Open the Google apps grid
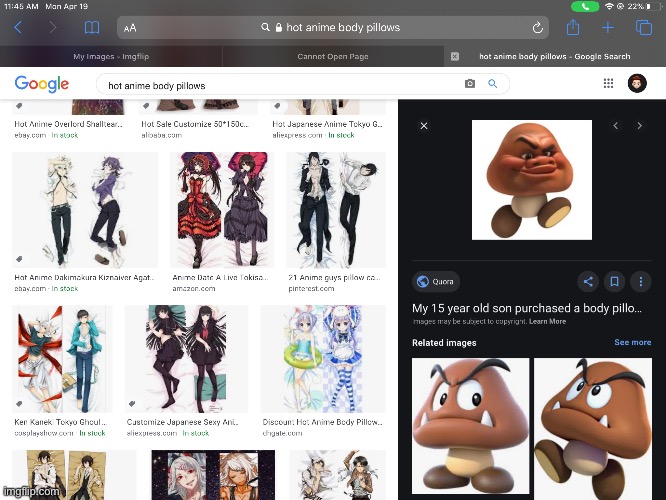The height and width of the screenshot is (500, 666). 608,83
